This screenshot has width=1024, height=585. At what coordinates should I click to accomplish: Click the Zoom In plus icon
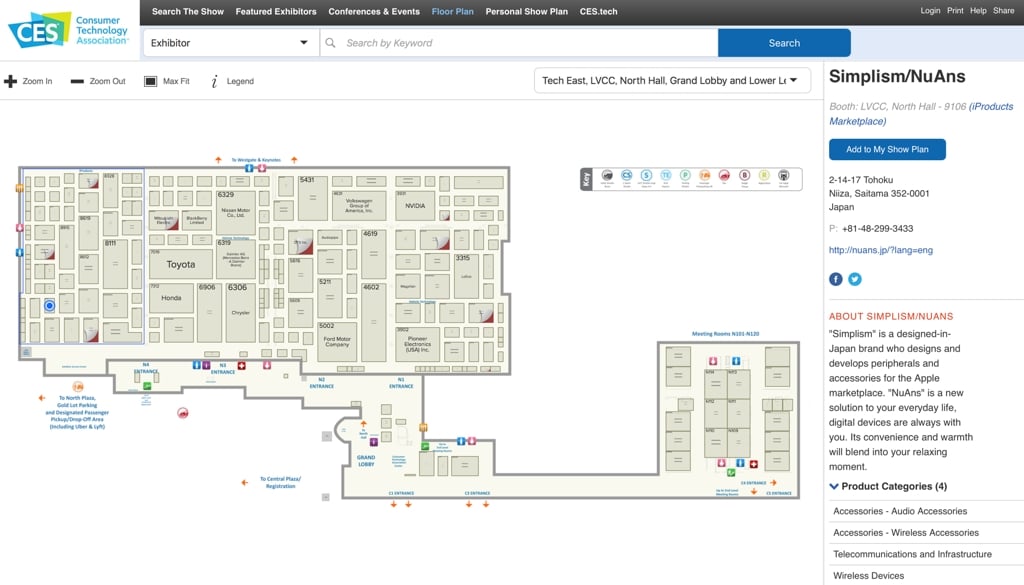11,81
